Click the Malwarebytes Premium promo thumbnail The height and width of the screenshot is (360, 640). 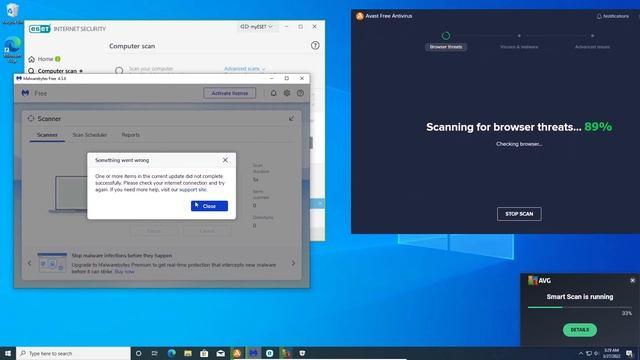click(52, 262)
